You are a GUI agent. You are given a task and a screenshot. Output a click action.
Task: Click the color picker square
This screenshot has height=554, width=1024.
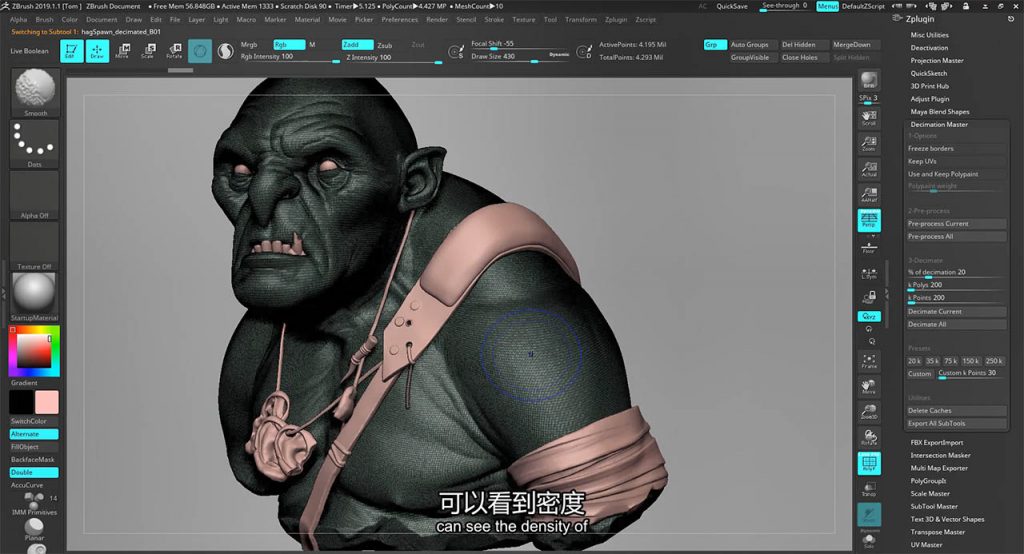(34, 350)
